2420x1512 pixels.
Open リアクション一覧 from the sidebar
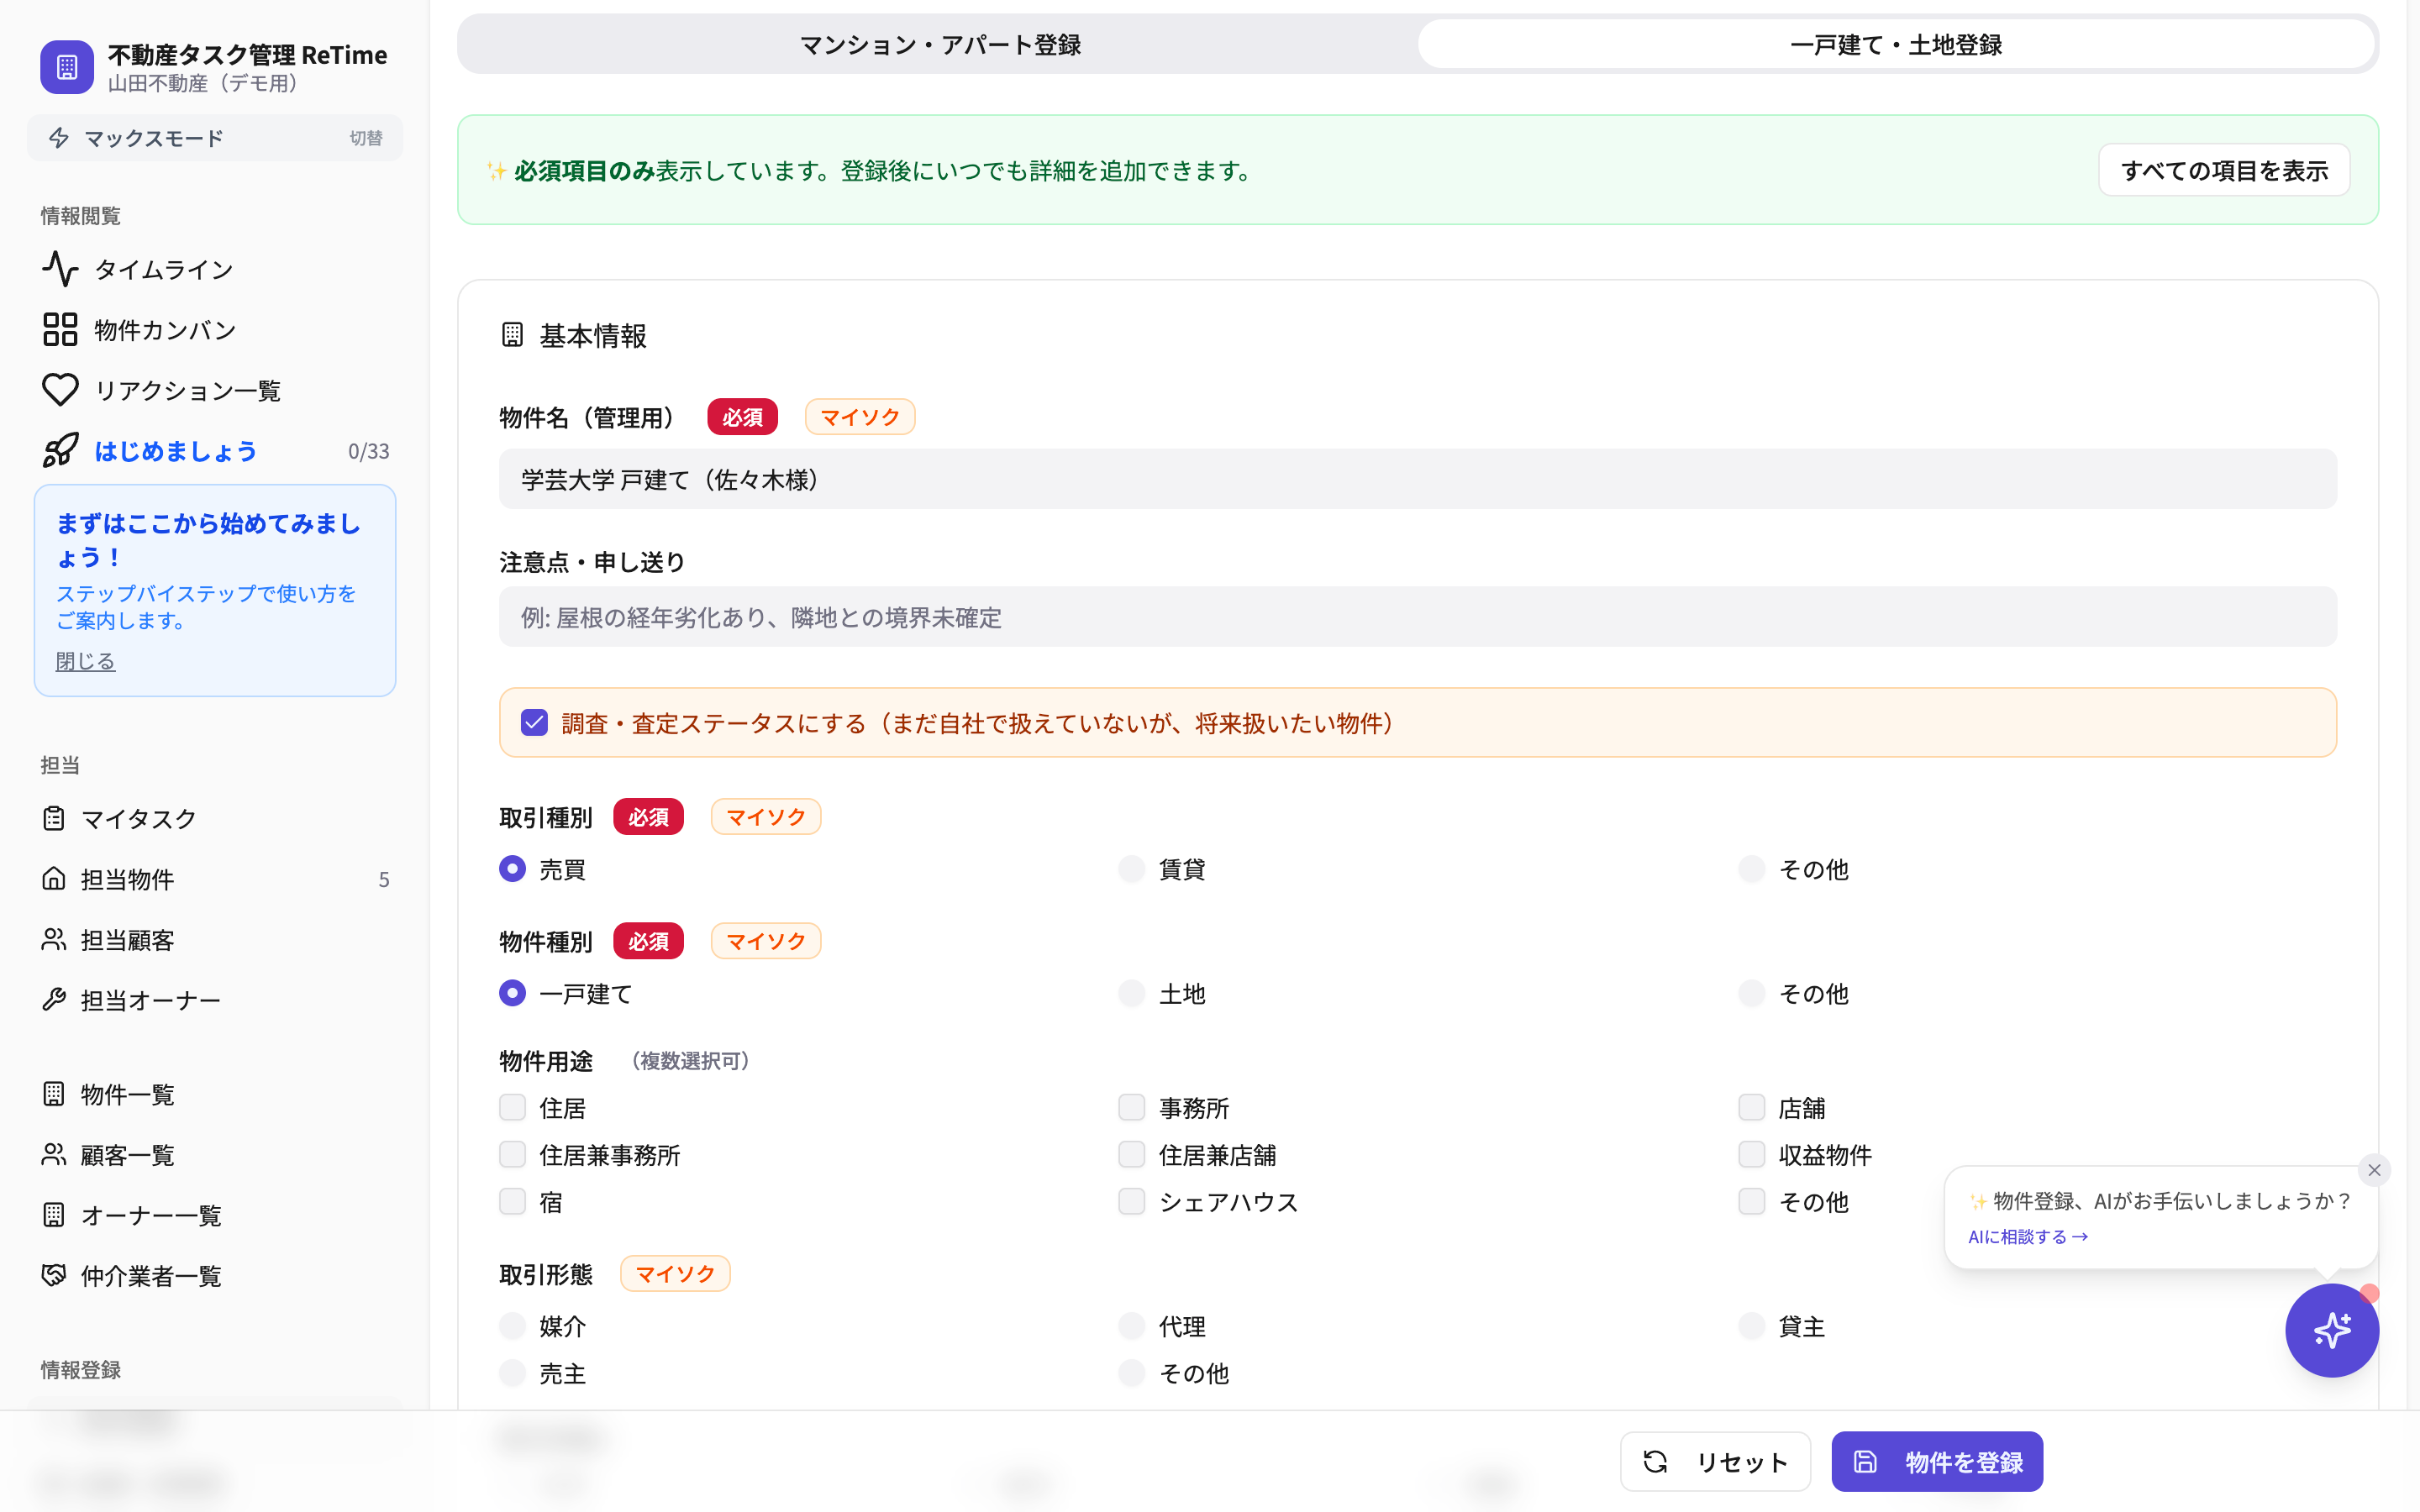coord(215,390)
